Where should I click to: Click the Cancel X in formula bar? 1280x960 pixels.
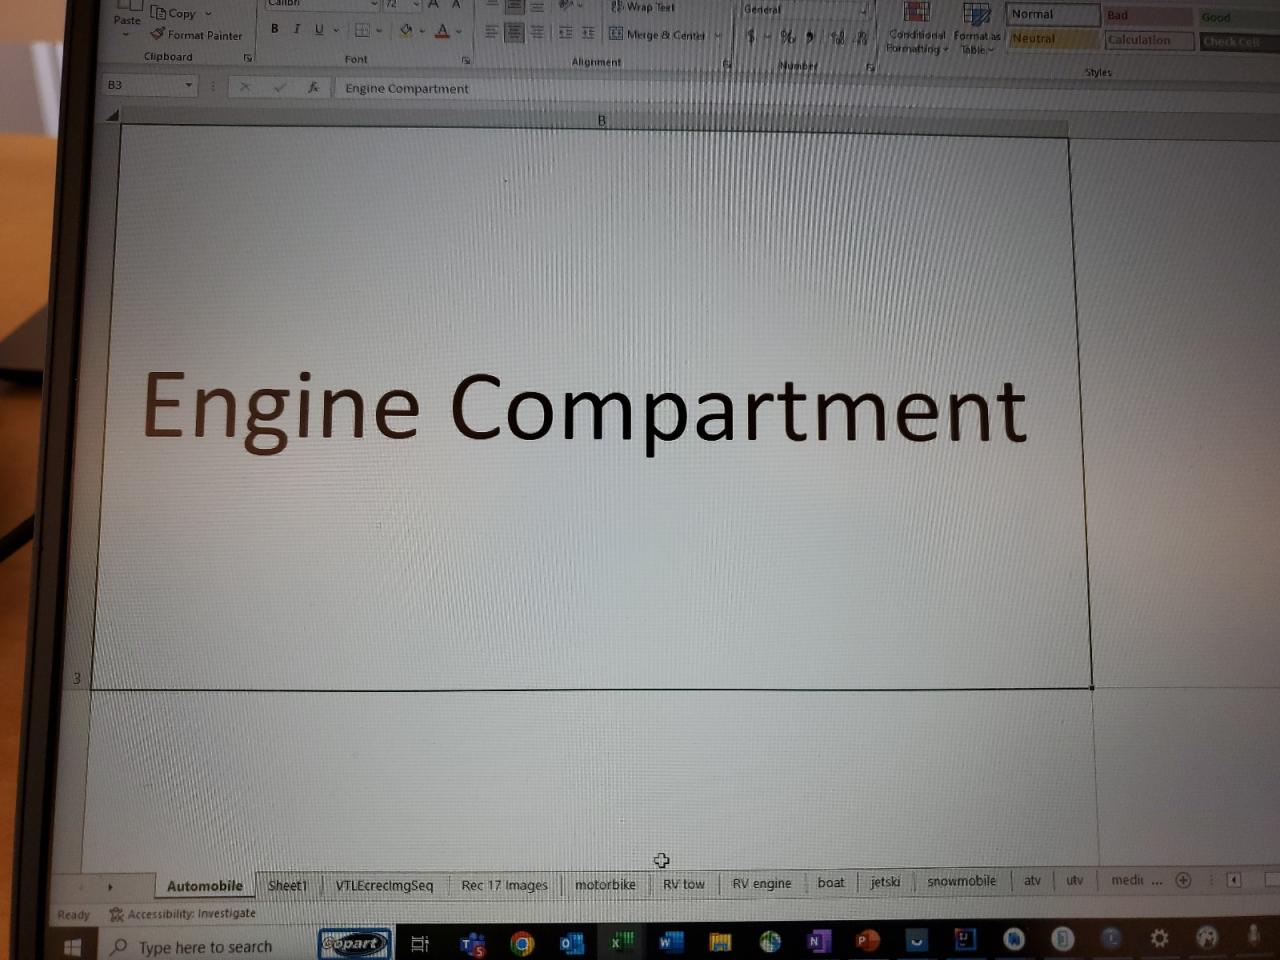tap(245, 87)
